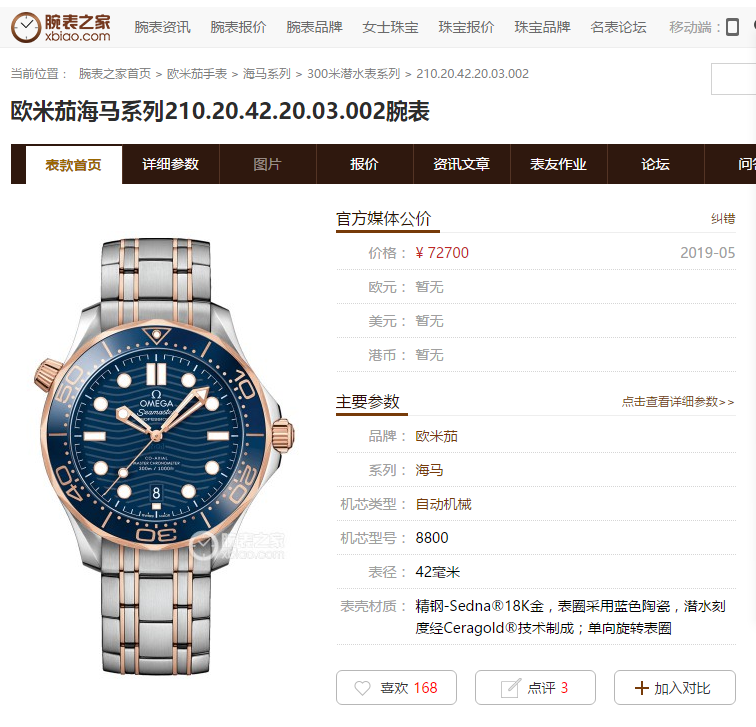Click the 纠错 correction link
Image resolution: width=756 pixels, height=727 pixels.
click(x=723, y=219)
